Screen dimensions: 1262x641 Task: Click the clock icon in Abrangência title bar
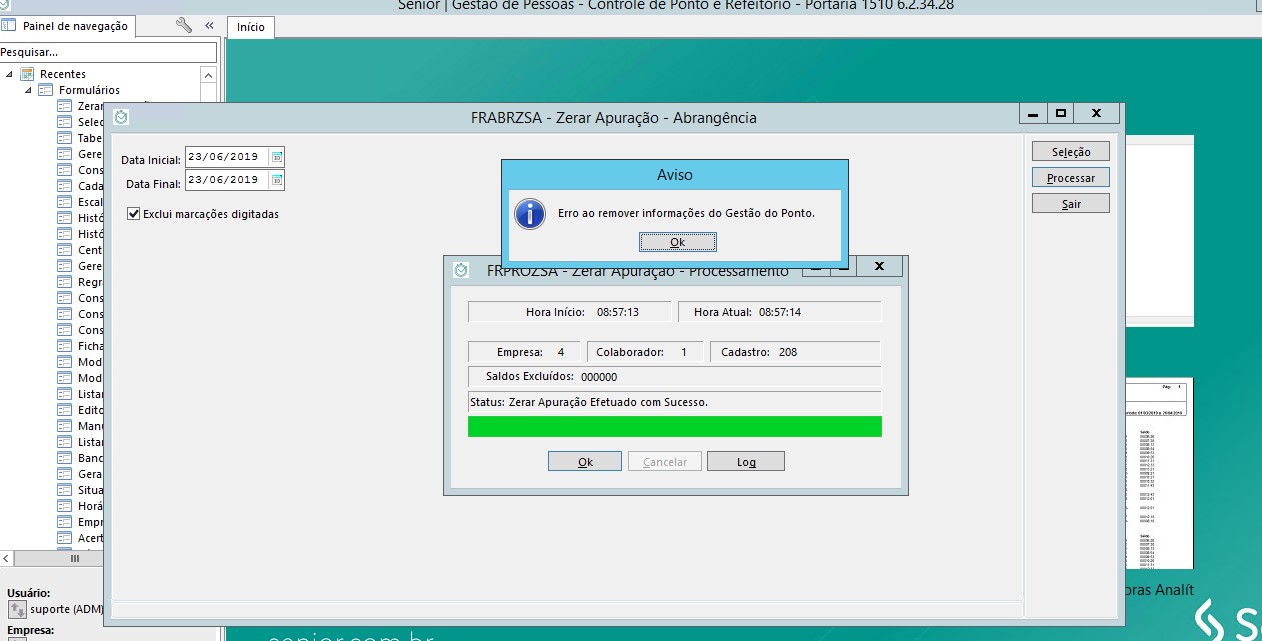point(120,117)
